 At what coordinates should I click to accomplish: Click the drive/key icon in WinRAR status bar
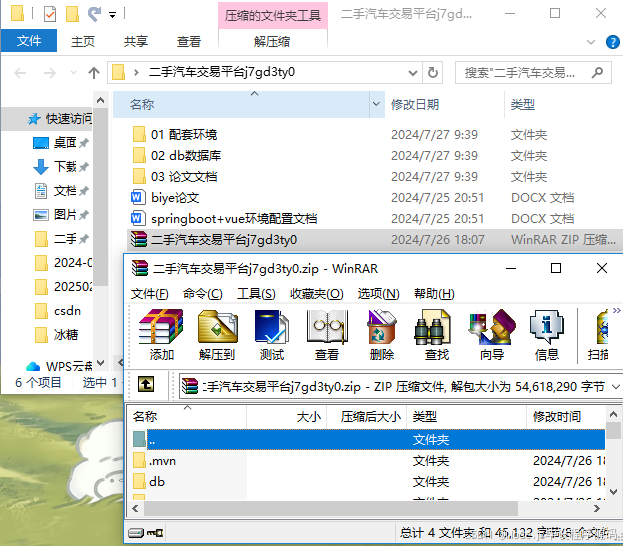146,532
